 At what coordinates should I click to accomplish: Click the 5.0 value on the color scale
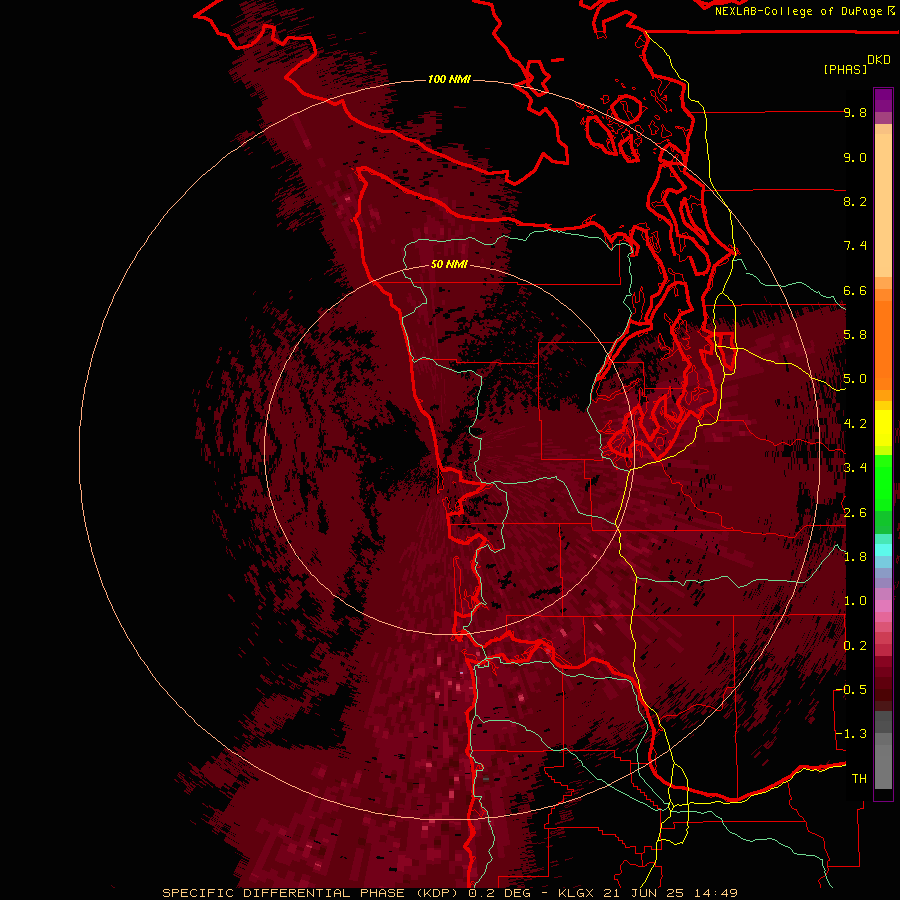(855, 379)
